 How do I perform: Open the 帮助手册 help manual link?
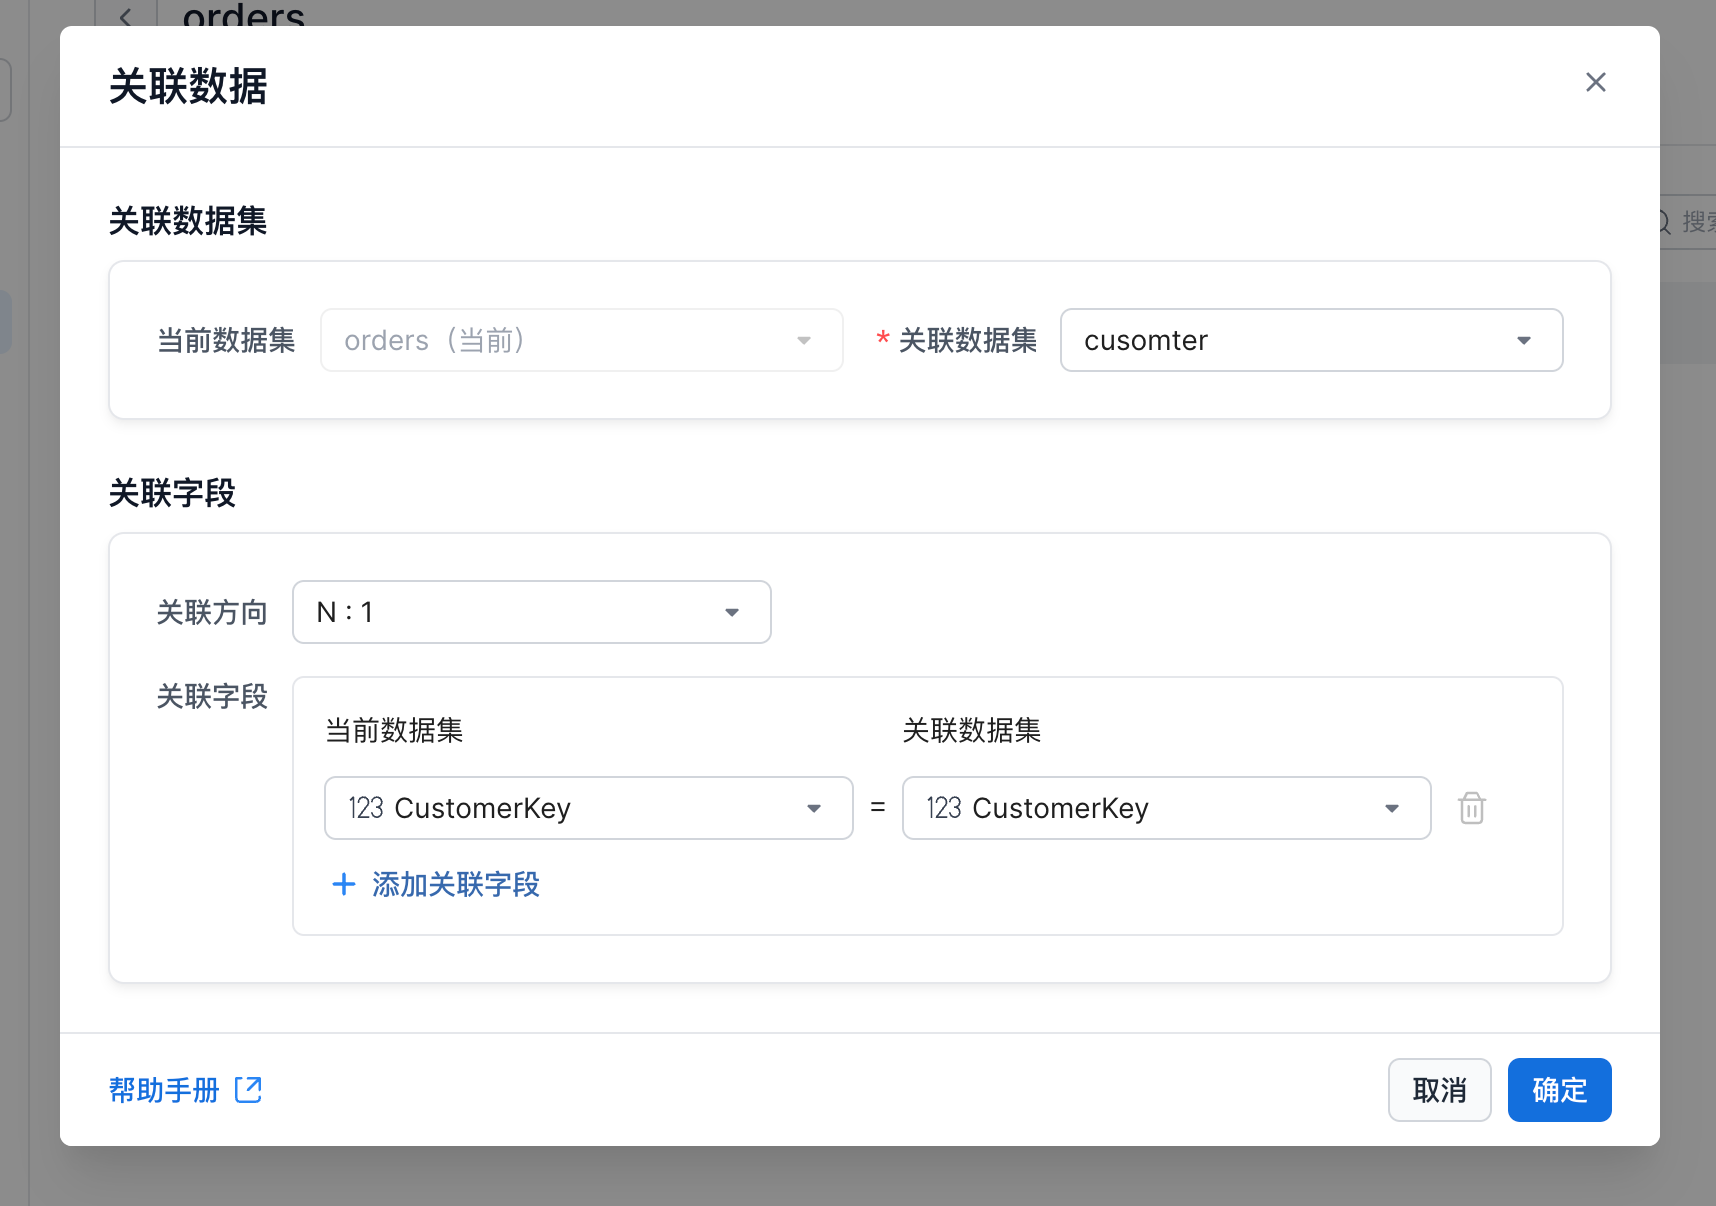coord(164,1089)
